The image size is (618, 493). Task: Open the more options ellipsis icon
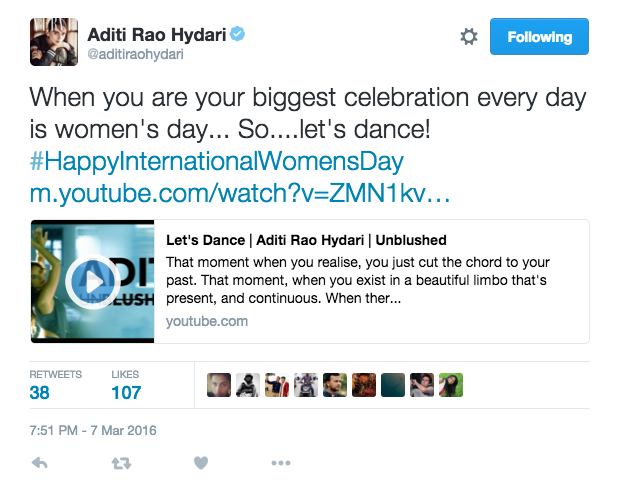pyautogui.click(x=281, y=463)
